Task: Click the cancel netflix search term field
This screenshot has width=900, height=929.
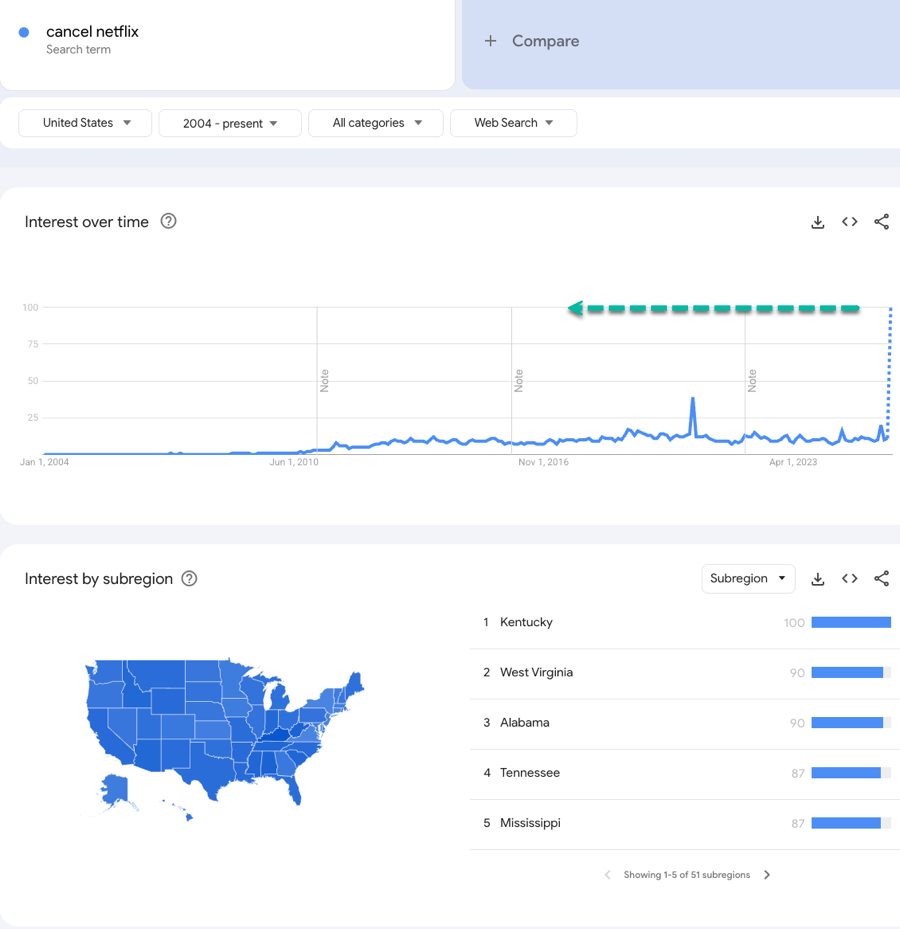Action: 92,32
